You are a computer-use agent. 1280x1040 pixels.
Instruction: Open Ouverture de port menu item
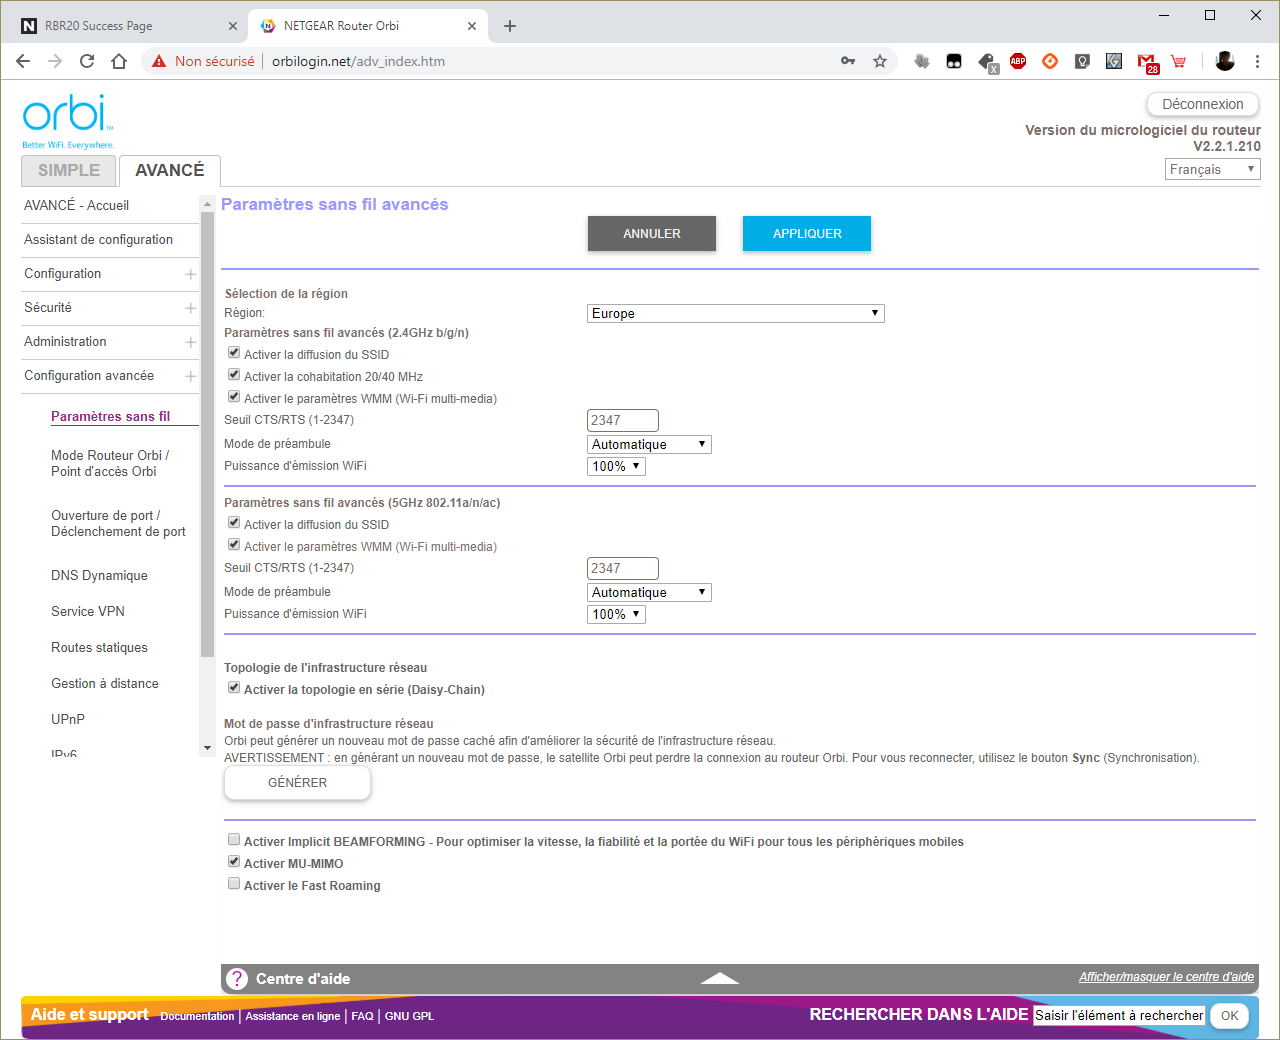[118, 523]
